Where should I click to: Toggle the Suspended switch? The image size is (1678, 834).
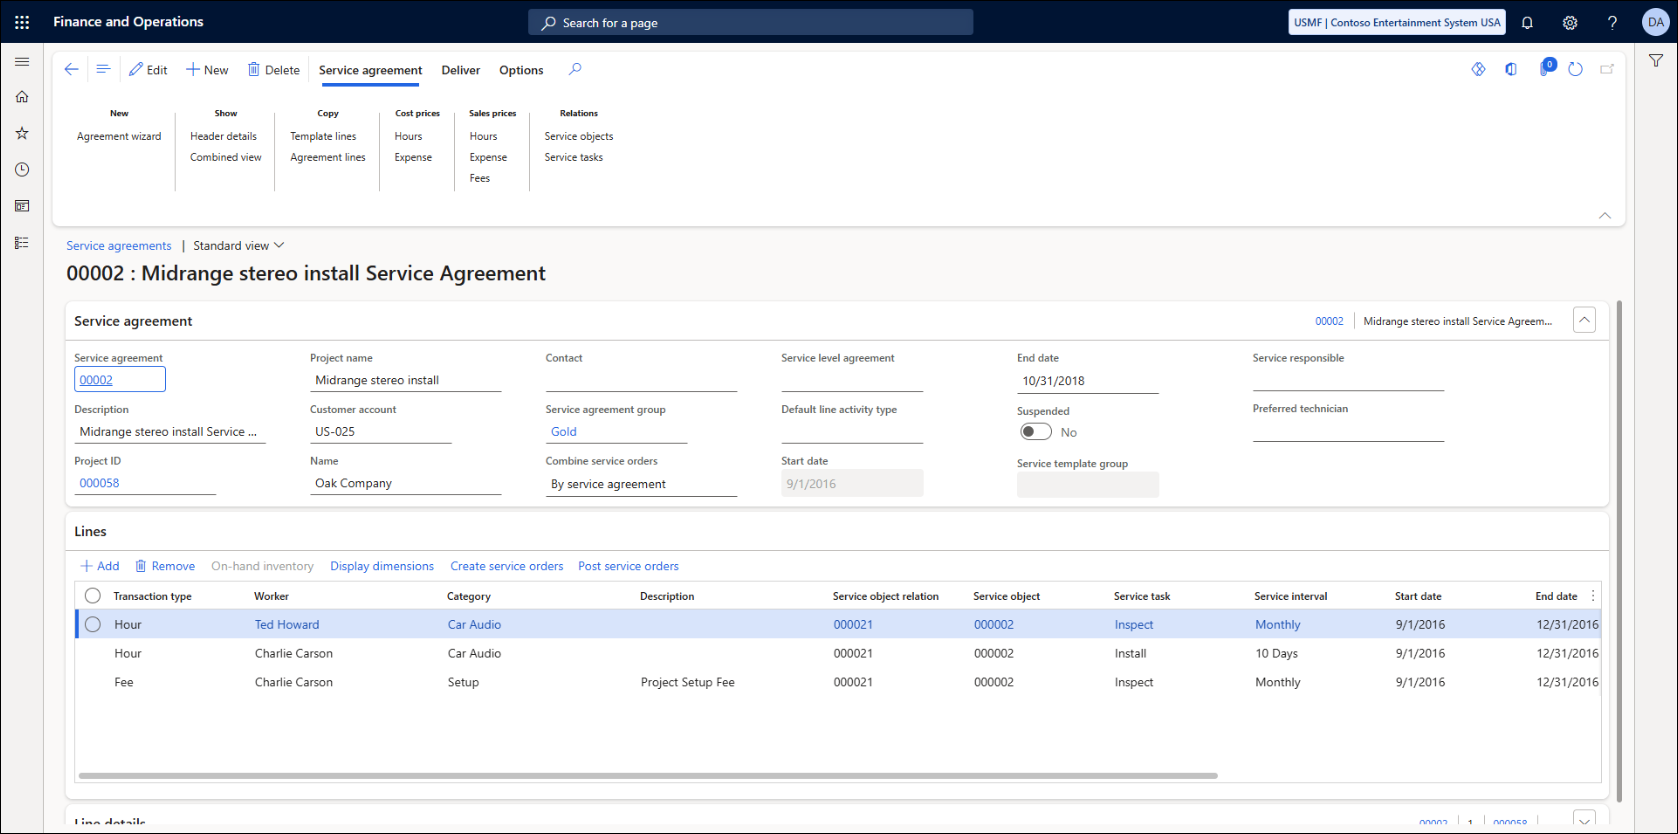[x=1035, y=432]
